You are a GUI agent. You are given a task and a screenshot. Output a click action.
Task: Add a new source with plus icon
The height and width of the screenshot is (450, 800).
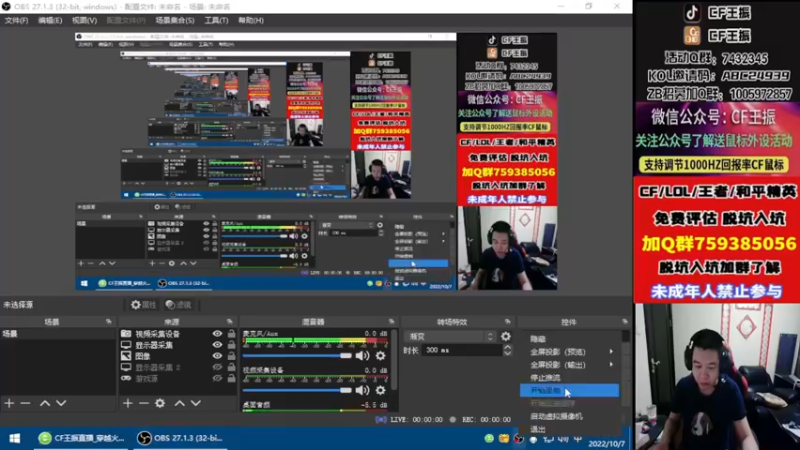point(128,403)
